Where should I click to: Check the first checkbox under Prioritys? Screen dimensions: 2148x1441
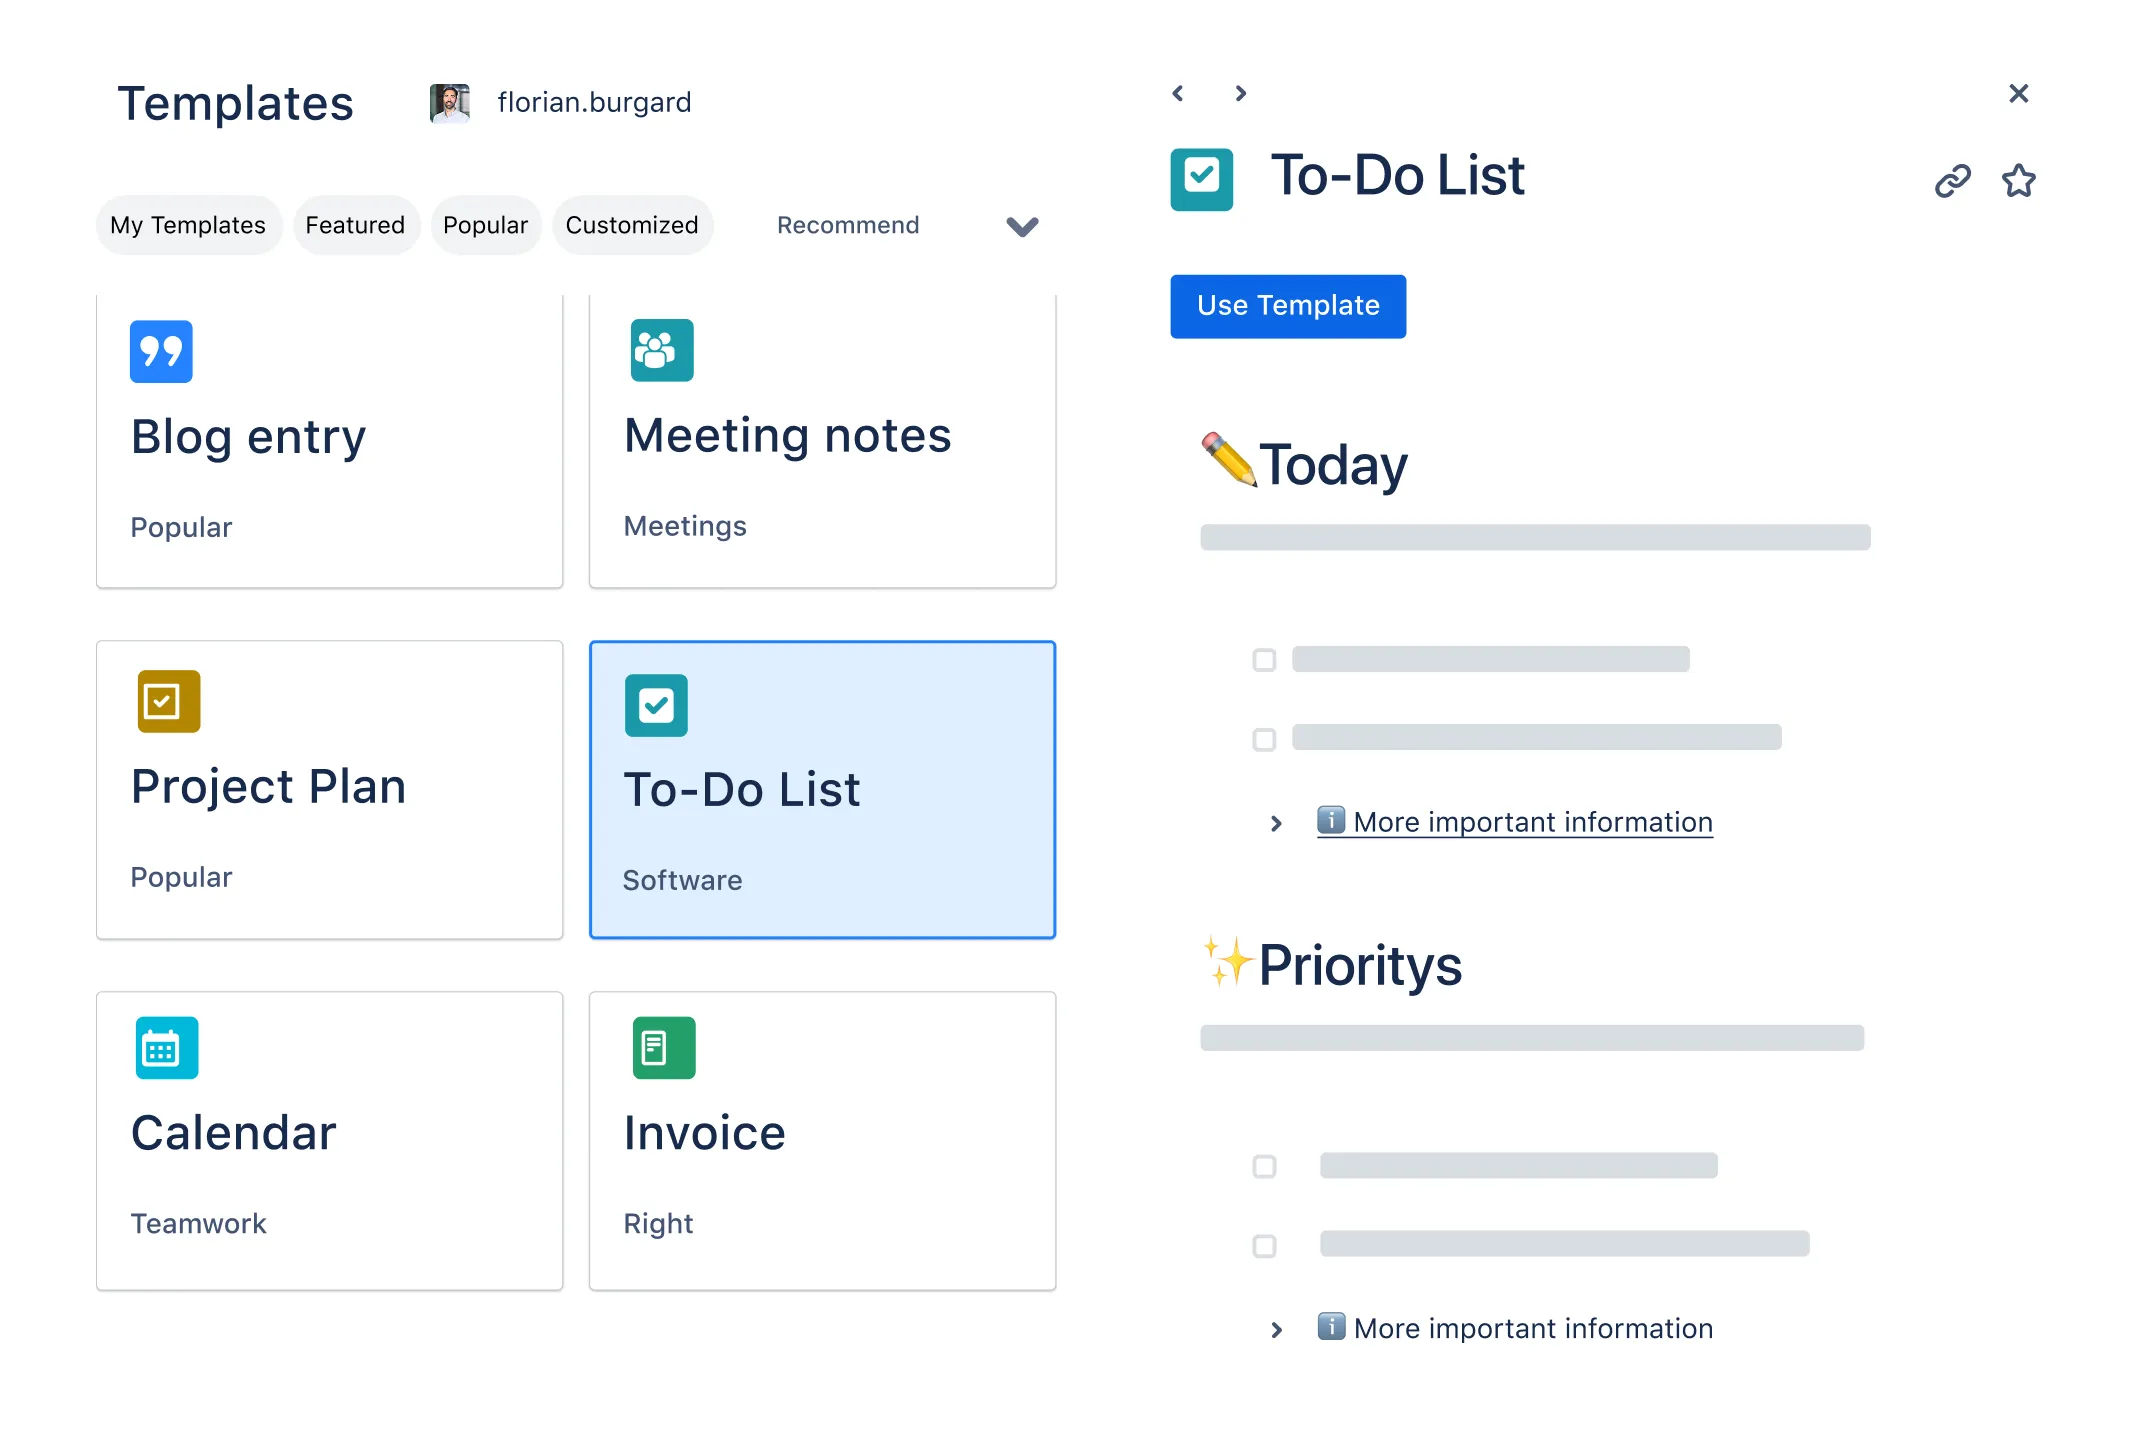(x=1264, y=1166)
